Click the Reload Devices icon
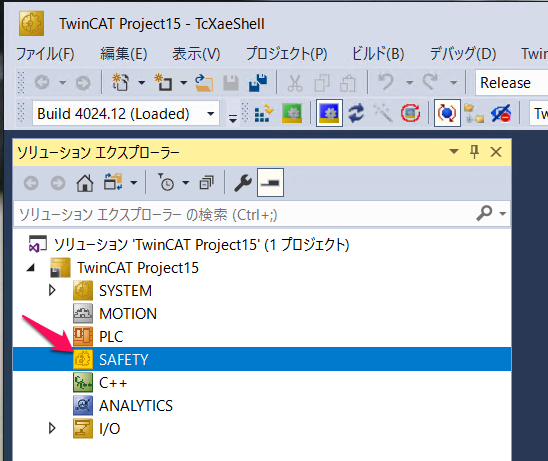This screenshot has width=548, height=461. pos(356,113)
